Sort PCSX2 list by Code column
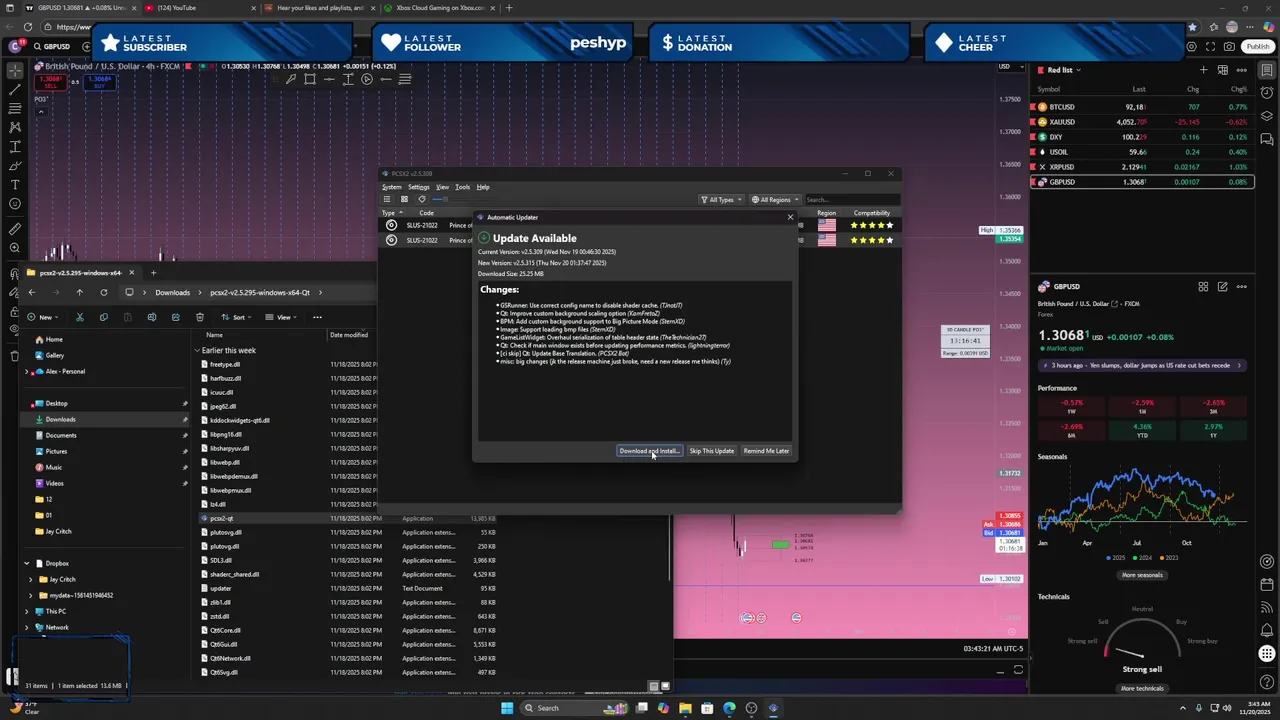 [426, 213]
